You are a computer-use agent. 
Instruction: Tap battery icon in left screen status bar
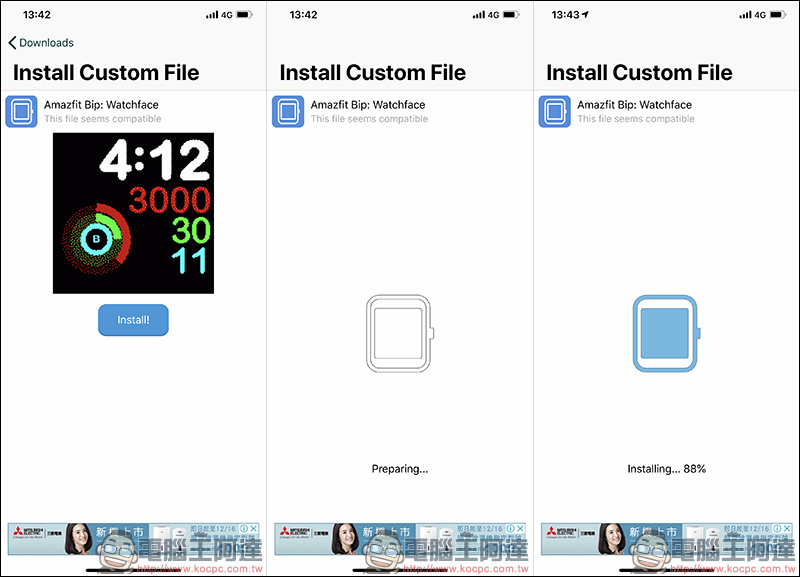[244, 15]
